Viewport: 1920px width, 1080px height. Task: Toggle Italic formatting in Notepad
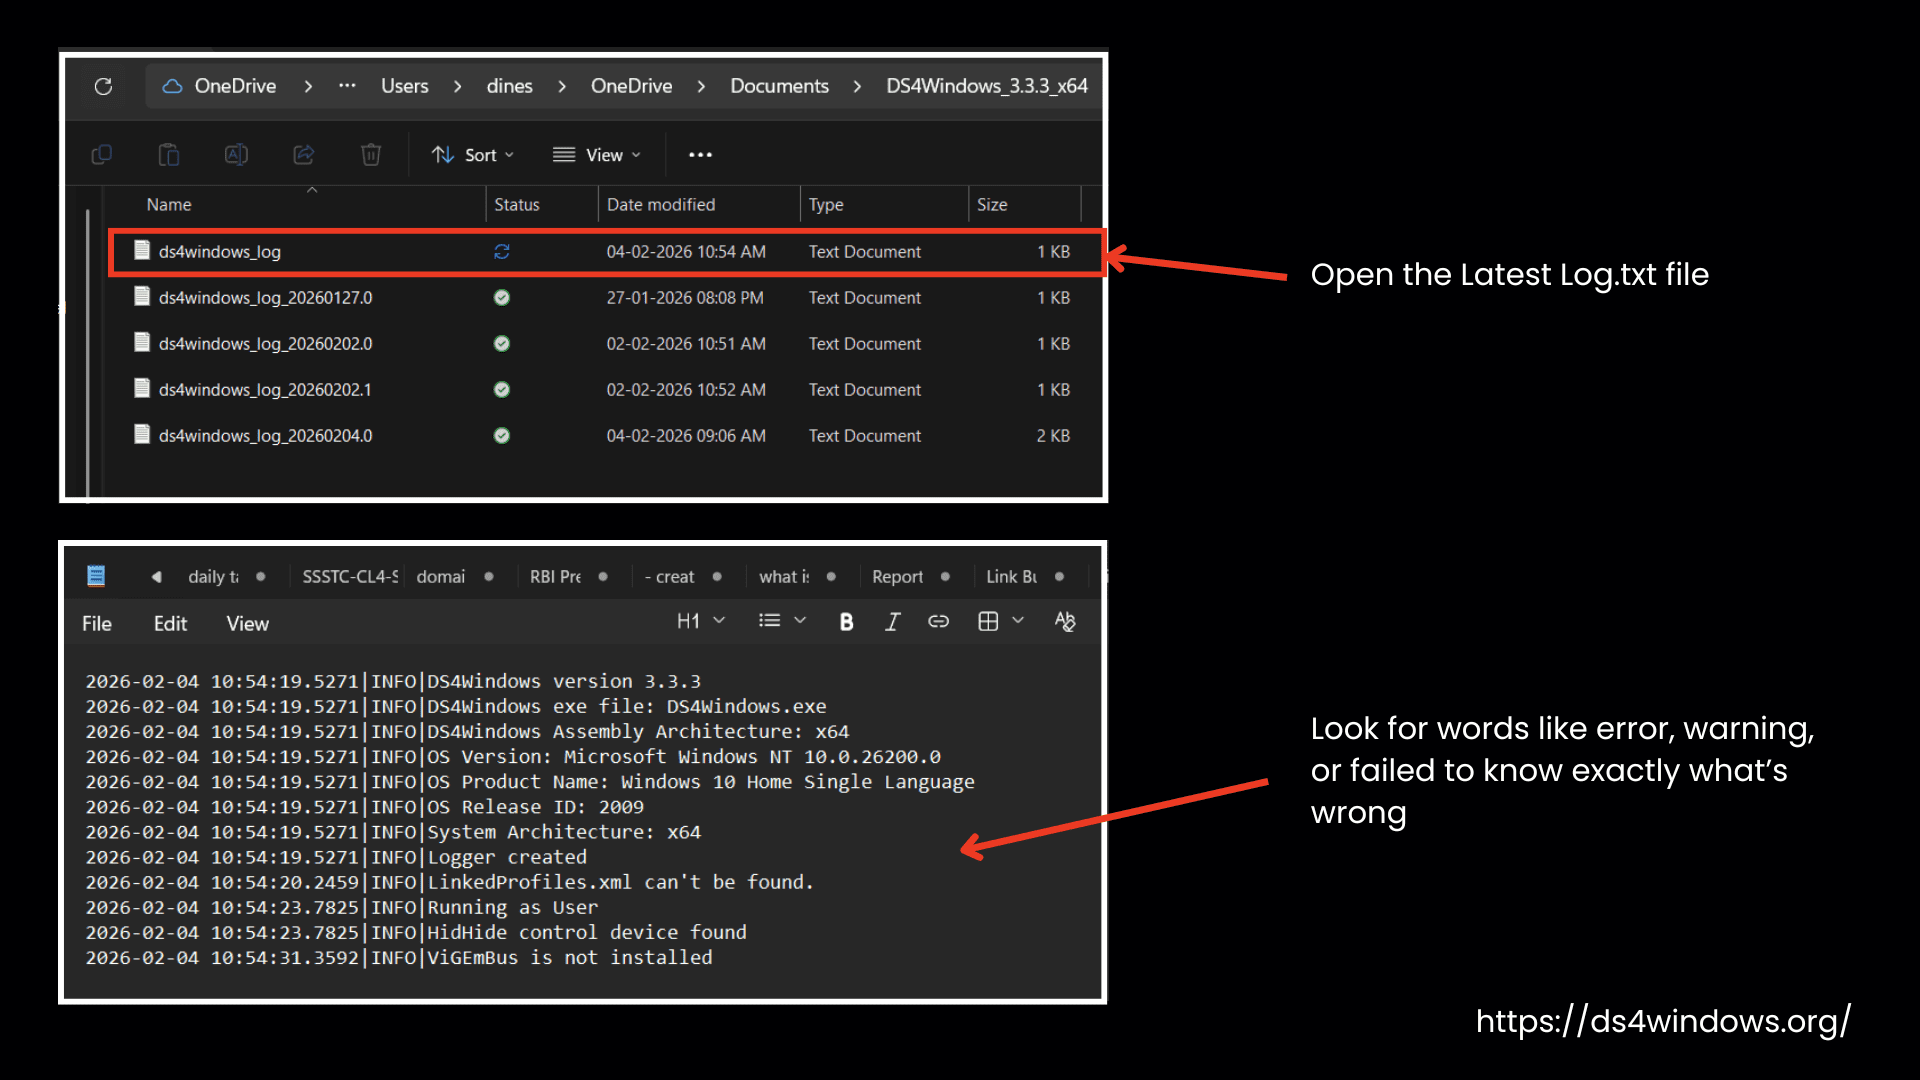(892, 622)
